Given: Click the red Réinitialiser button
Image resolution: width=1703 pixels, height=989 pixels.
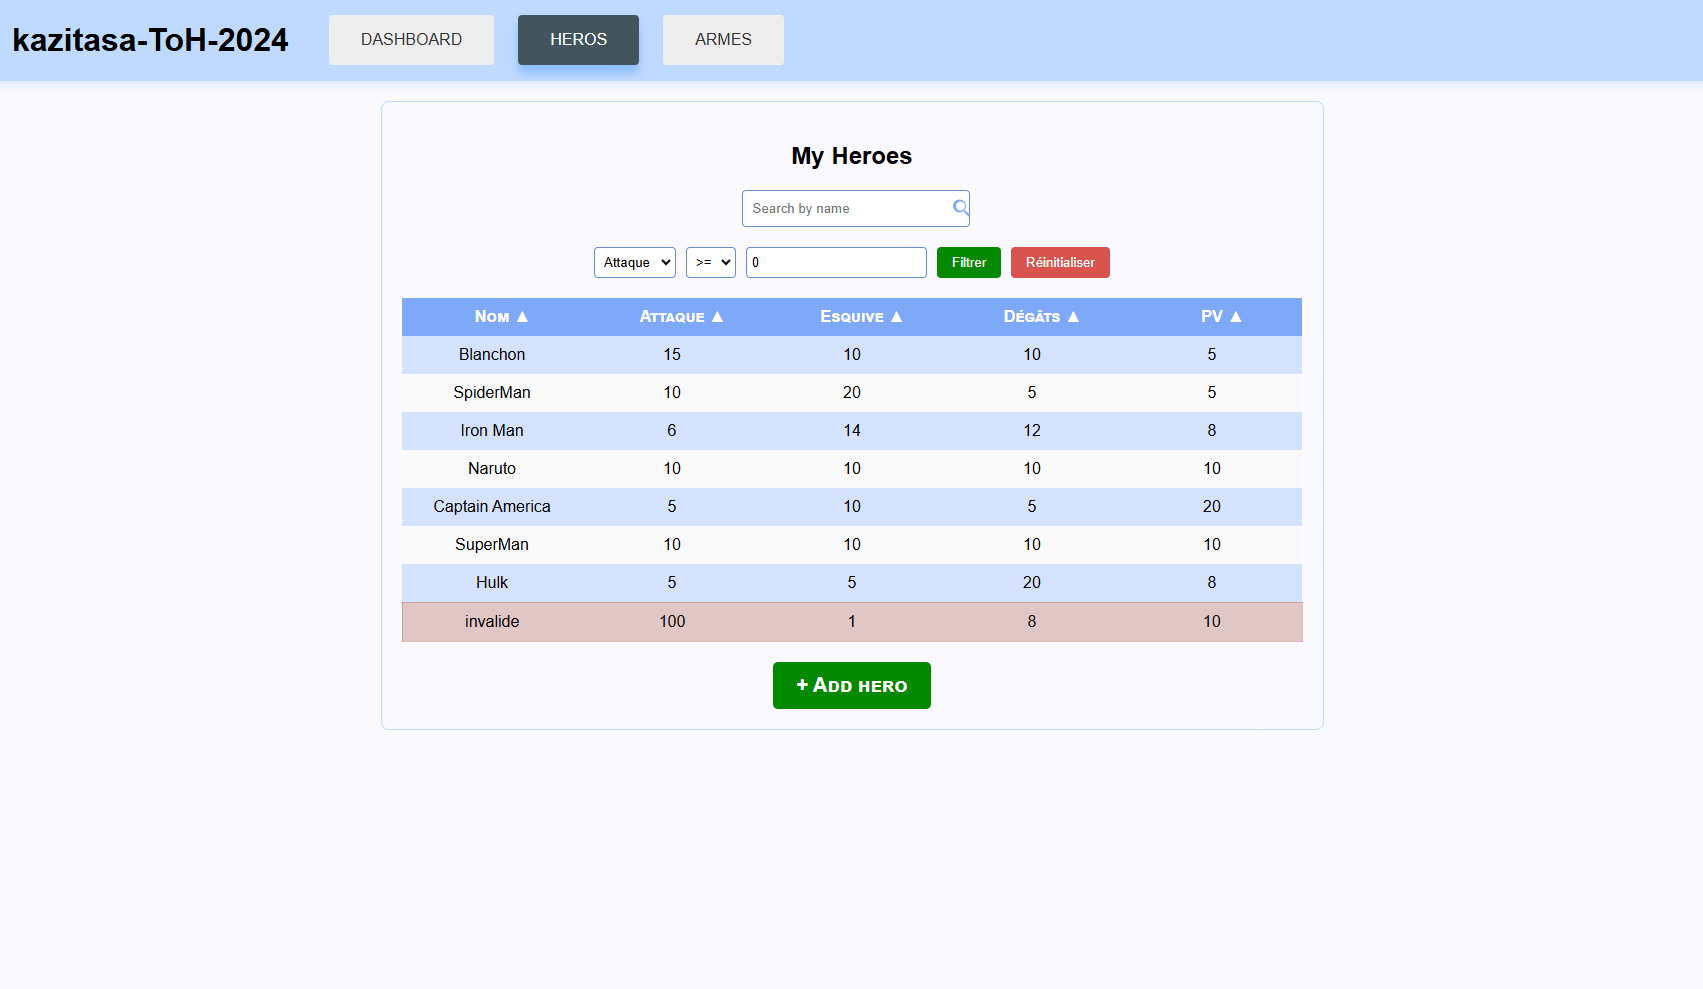Looking at the screenshot, I should (x=1060, y=262).
